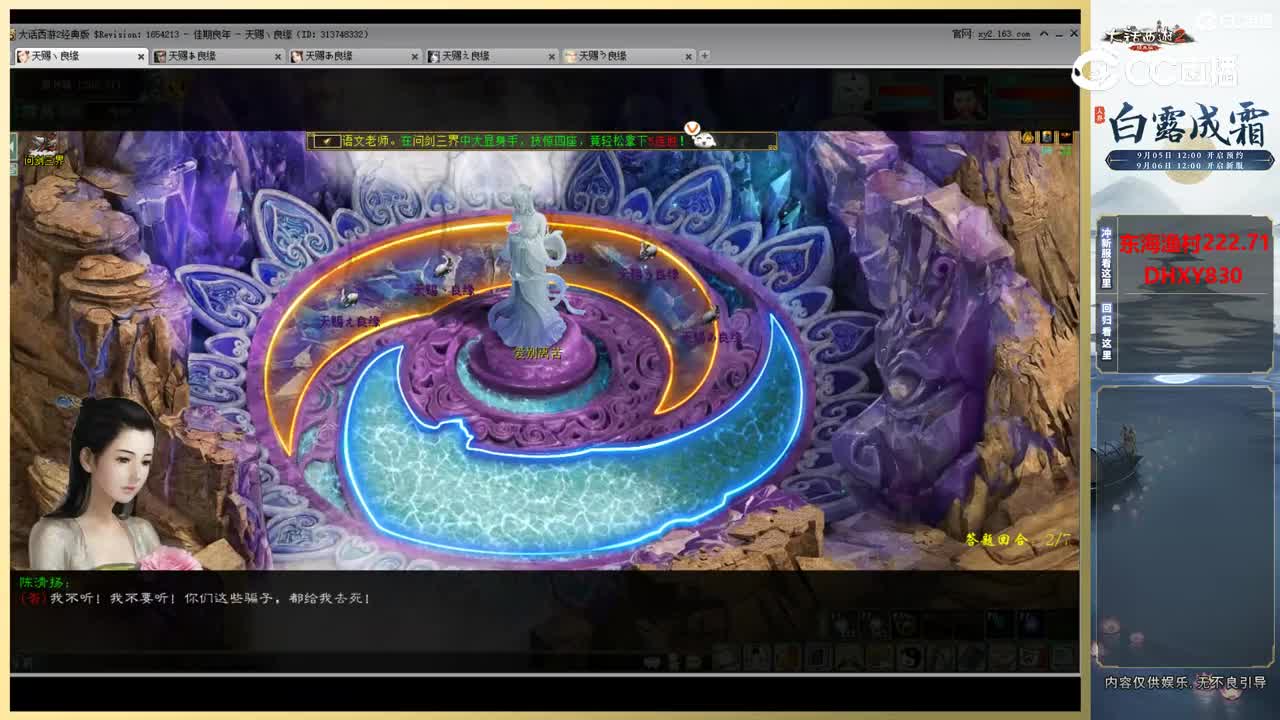Select the 回归看这里 side tab
1280x720 pixels.
1106,331
